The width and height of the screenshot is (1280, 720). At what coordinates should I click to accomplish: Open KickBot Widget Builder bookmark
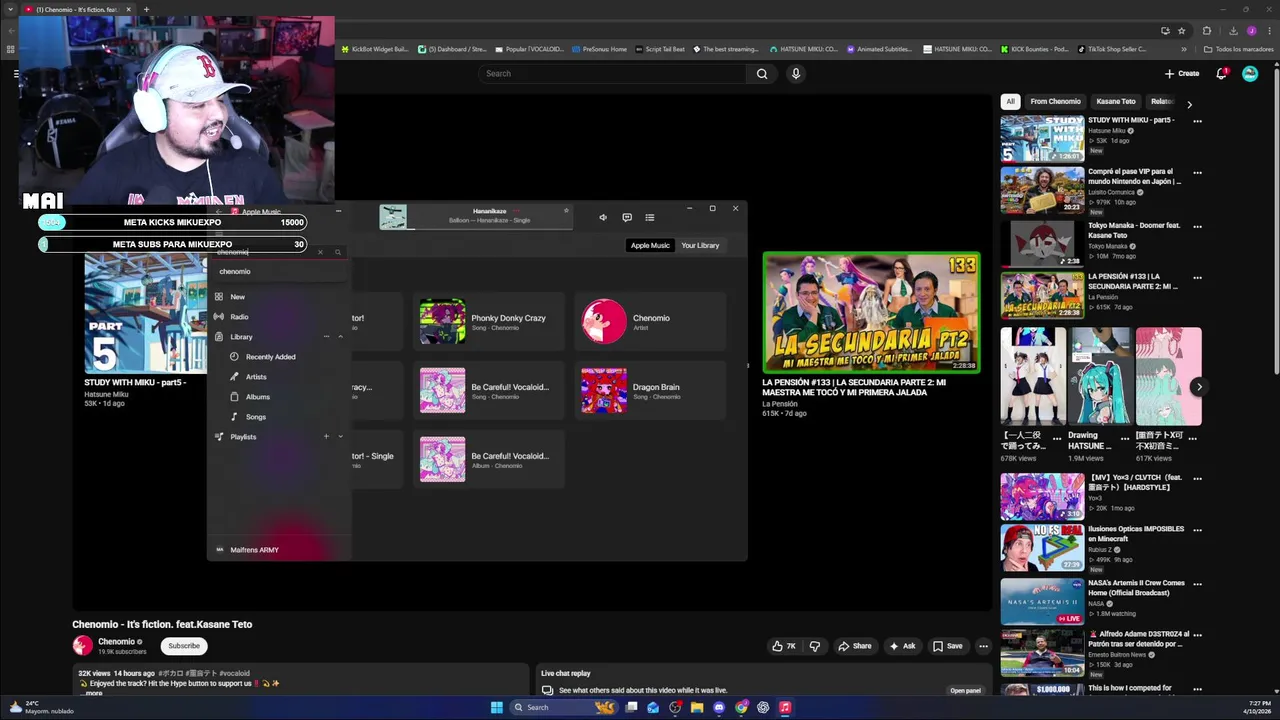tap(375, 49)
